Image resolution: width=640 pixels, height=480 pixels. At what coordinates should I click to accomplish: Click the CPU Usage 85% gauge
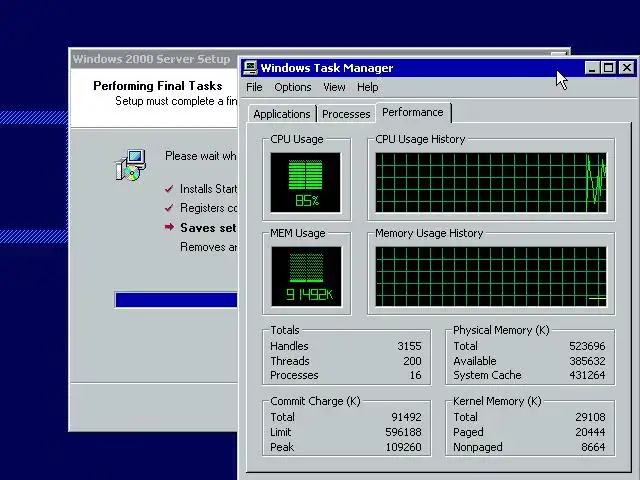(x=305, y=182)
